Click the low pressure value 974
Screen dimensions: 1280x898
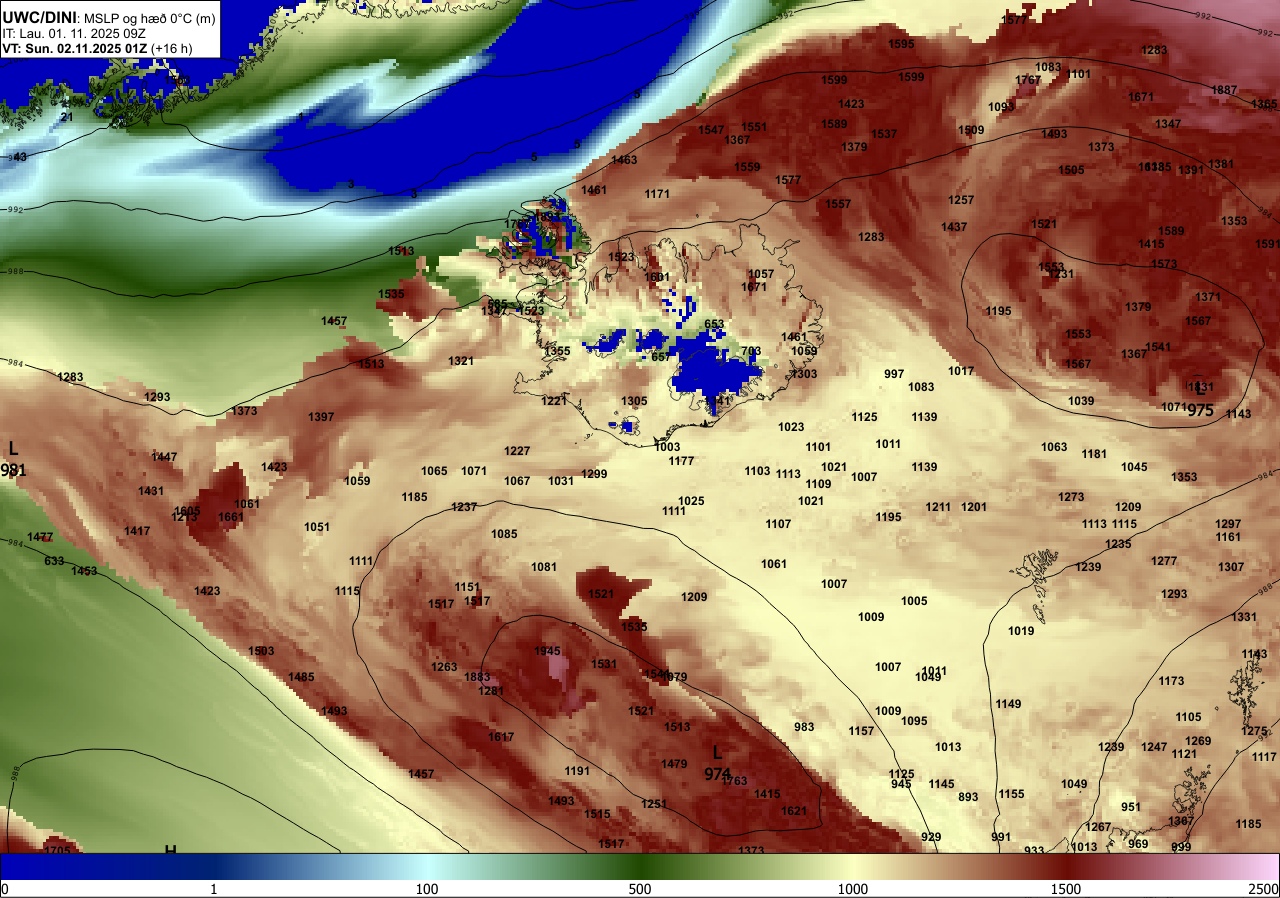(x=716, y=774)
